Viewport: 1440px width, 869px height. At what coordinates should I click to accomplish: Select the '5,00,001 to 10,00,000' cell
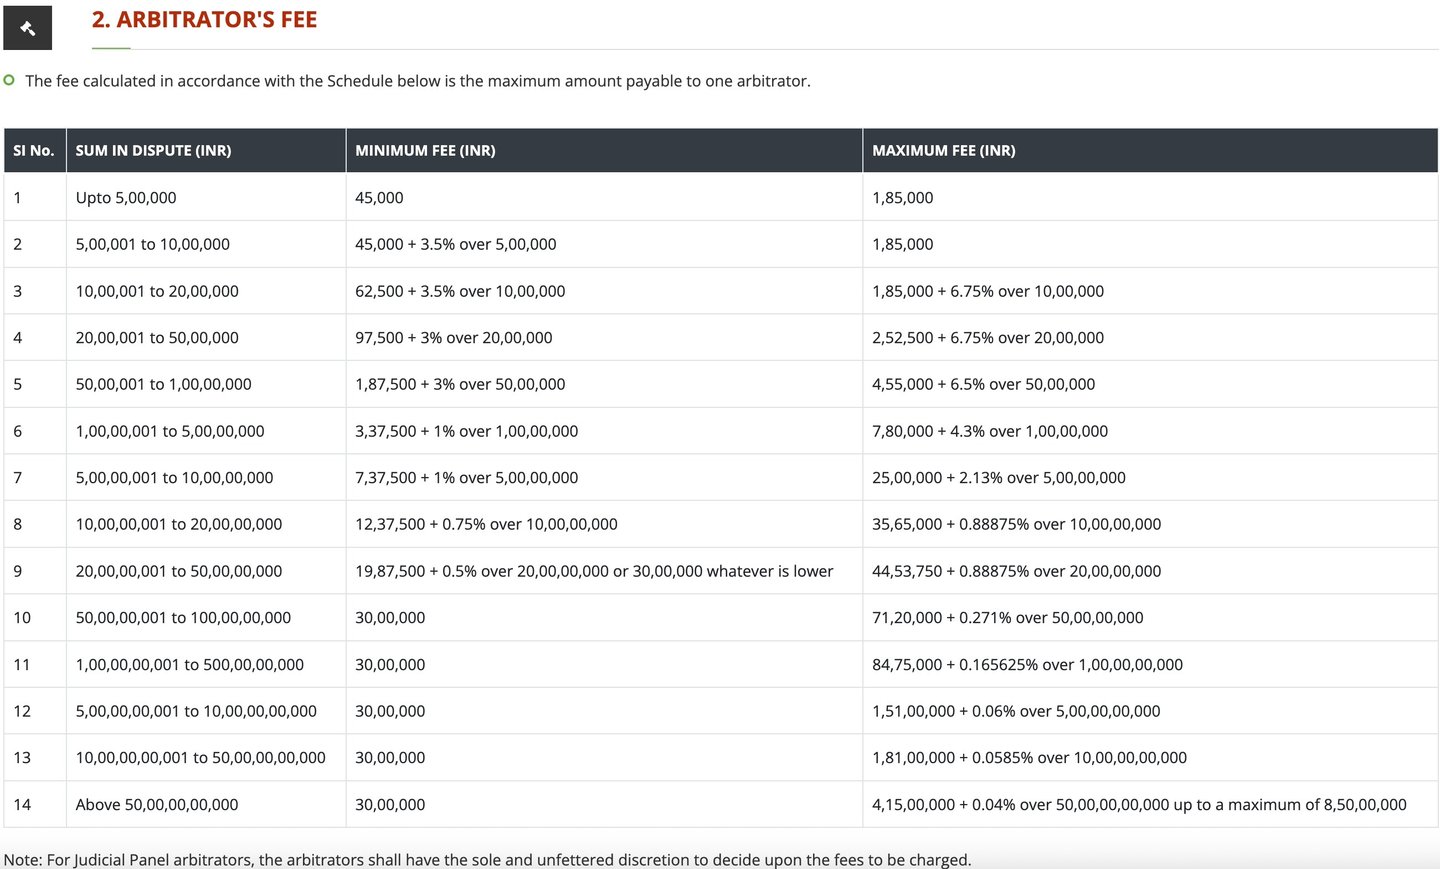[206, 244]
